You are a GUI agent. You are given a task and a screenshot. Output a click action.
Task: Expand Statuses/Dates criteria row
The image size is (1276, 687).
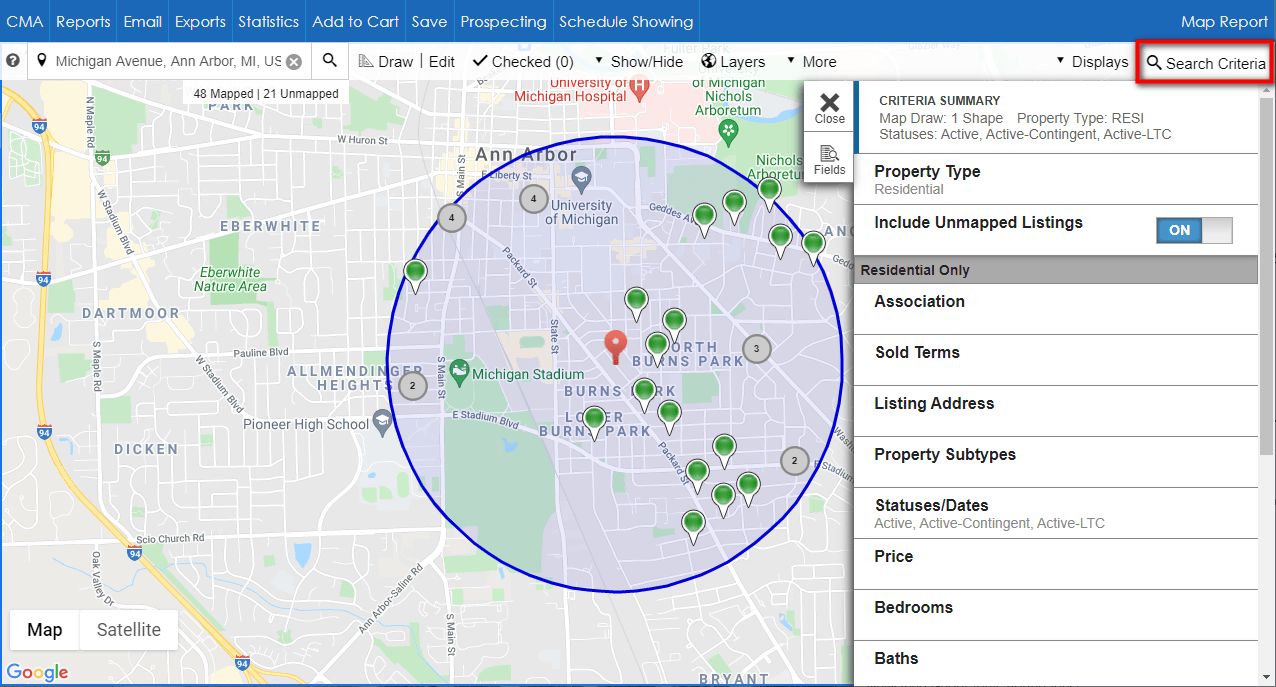point(1055,513)
